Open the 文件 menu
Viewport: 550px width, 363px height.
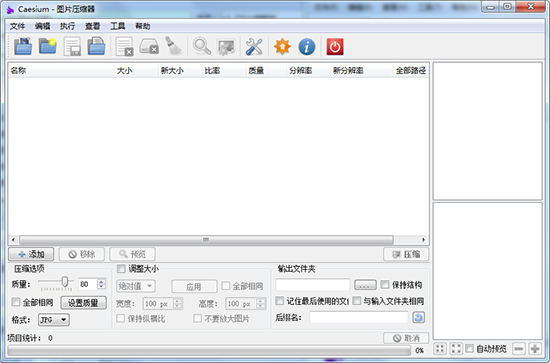tap(17, 26)
